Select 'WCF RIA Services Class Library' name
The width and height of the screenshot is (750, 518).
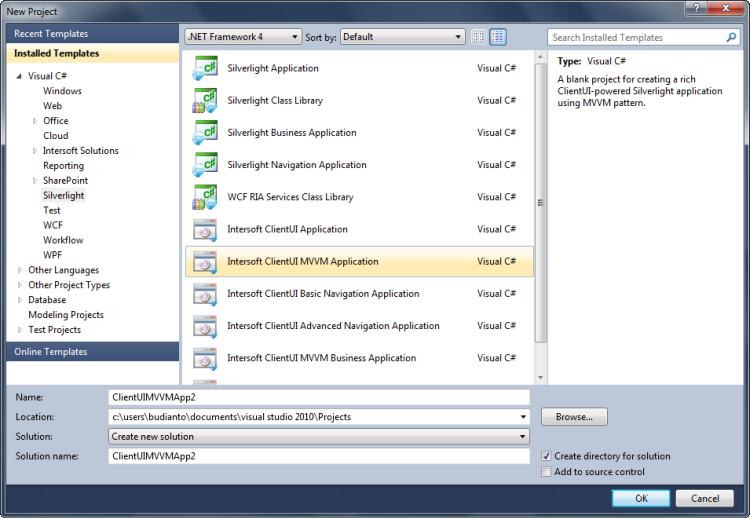pyautogui.click(x=290, y=197)
